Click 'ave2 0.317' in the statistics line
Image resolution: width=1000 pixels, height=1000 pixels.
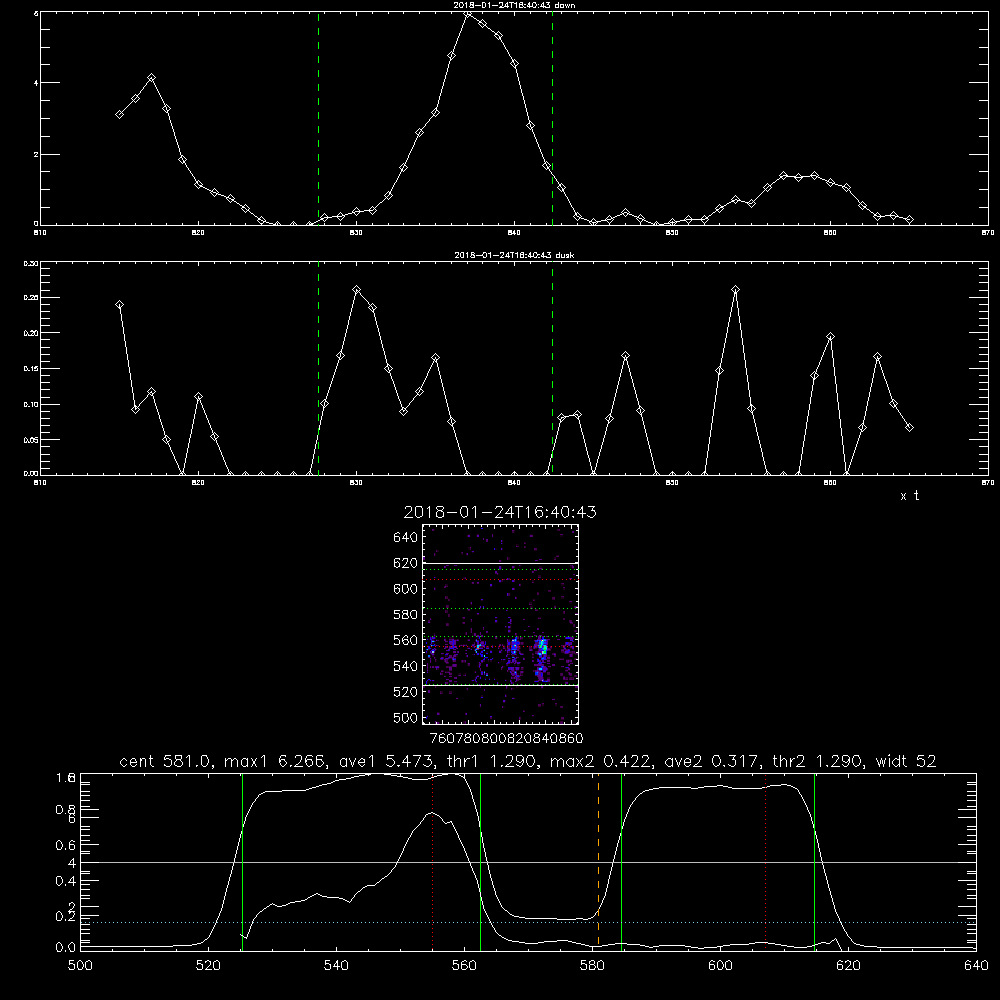pos(713,761)
